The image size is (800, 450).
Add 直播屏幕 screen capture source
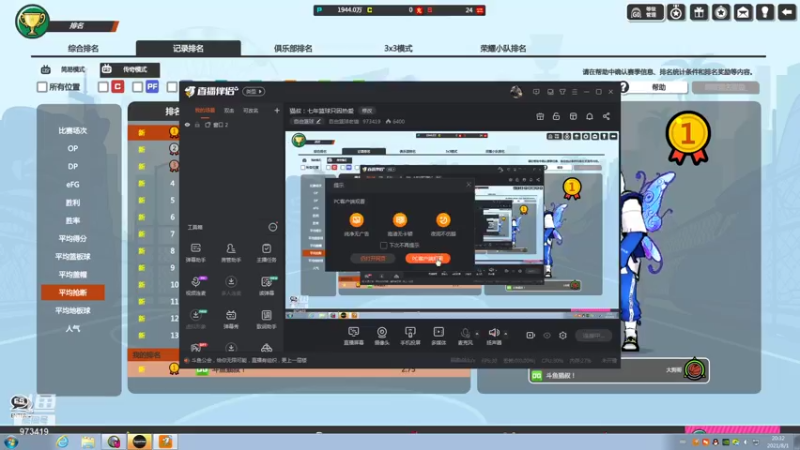pos(353,336)
